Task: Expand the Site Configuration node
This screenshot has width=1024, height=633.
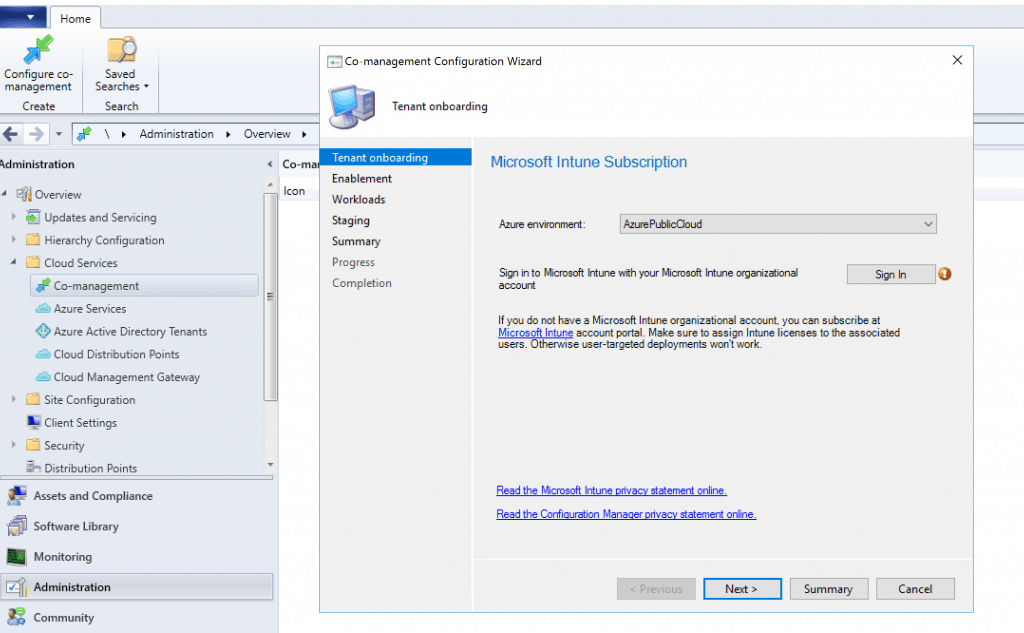Action: point(13,398)
